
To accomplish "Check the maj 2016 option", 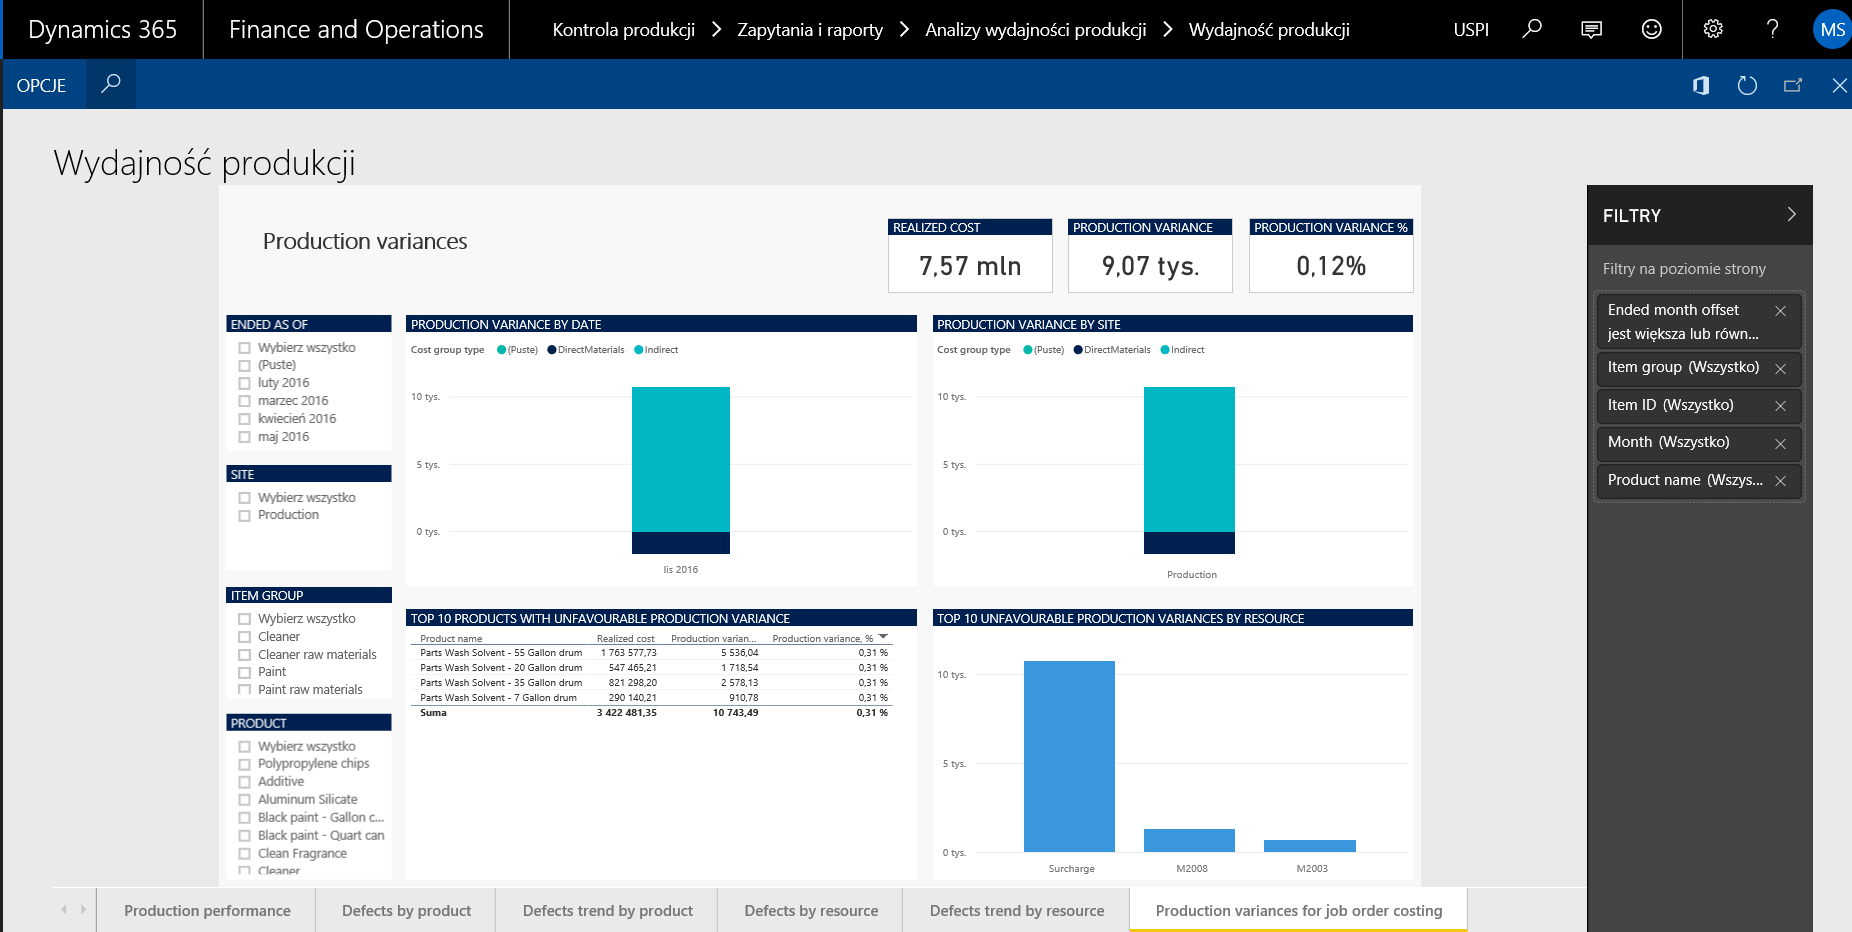I will (244, 437).
